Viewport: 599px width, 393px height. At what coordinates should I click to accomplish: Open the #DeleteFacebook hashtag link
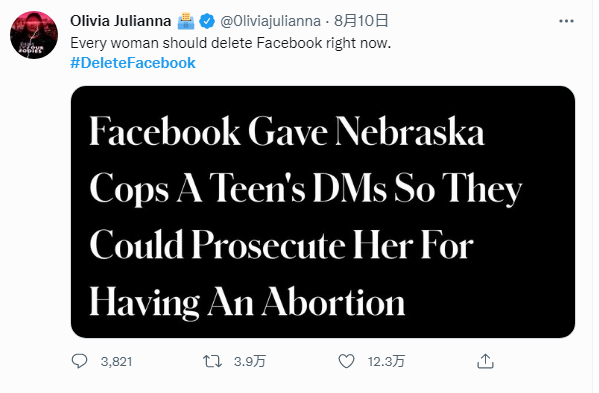(x=133, y=63)
